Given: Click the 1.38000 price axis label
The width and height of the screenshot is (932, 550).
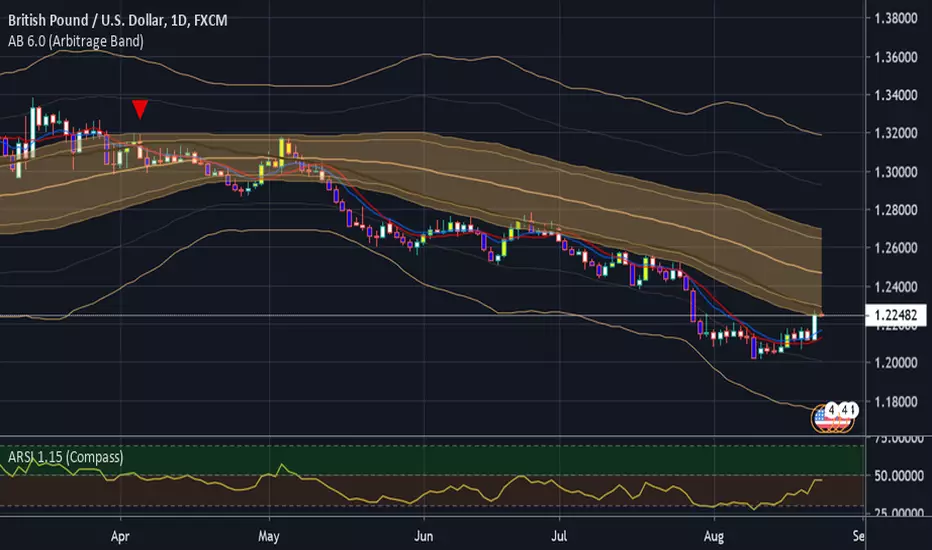Looking at the screenshot, I should [x=896, y=18].
